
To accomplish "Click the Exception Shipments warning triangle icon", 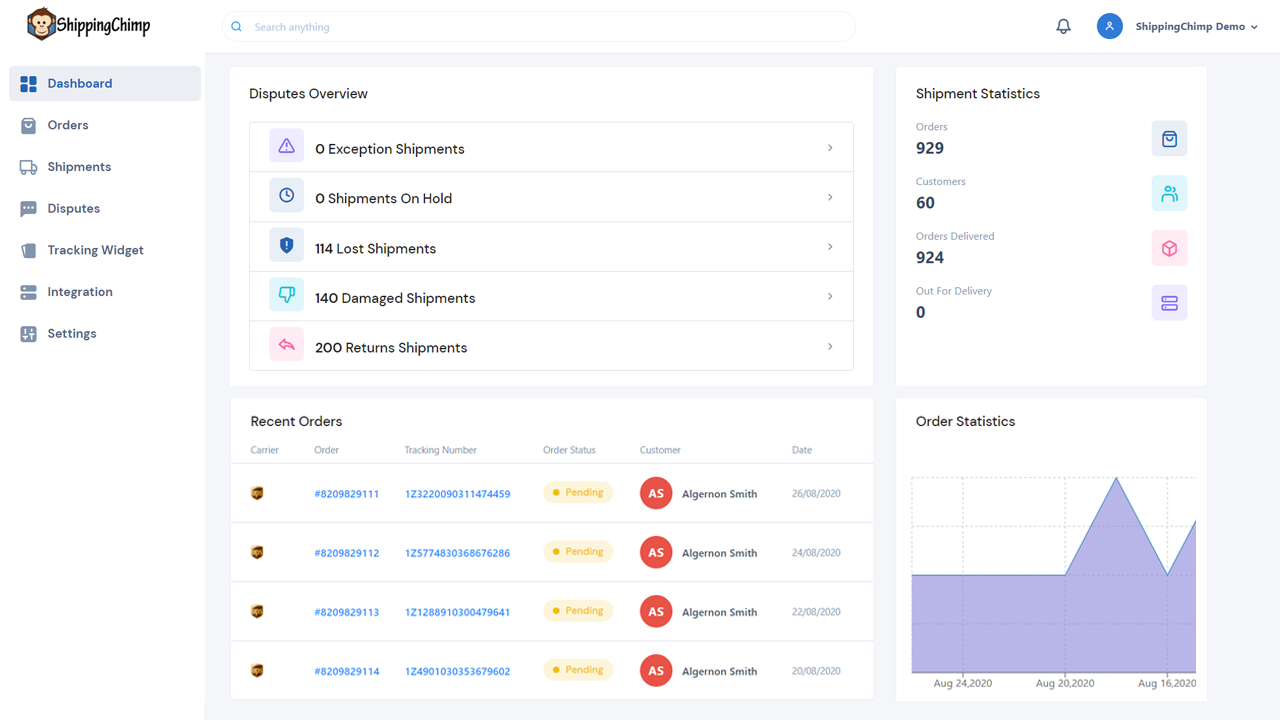I will coord(287,146).
